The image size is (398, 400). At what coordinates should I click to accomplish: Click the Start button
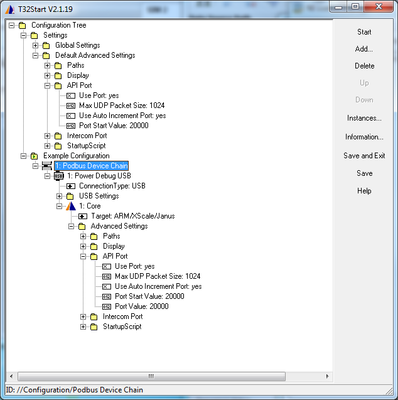(x=364, y=32)
